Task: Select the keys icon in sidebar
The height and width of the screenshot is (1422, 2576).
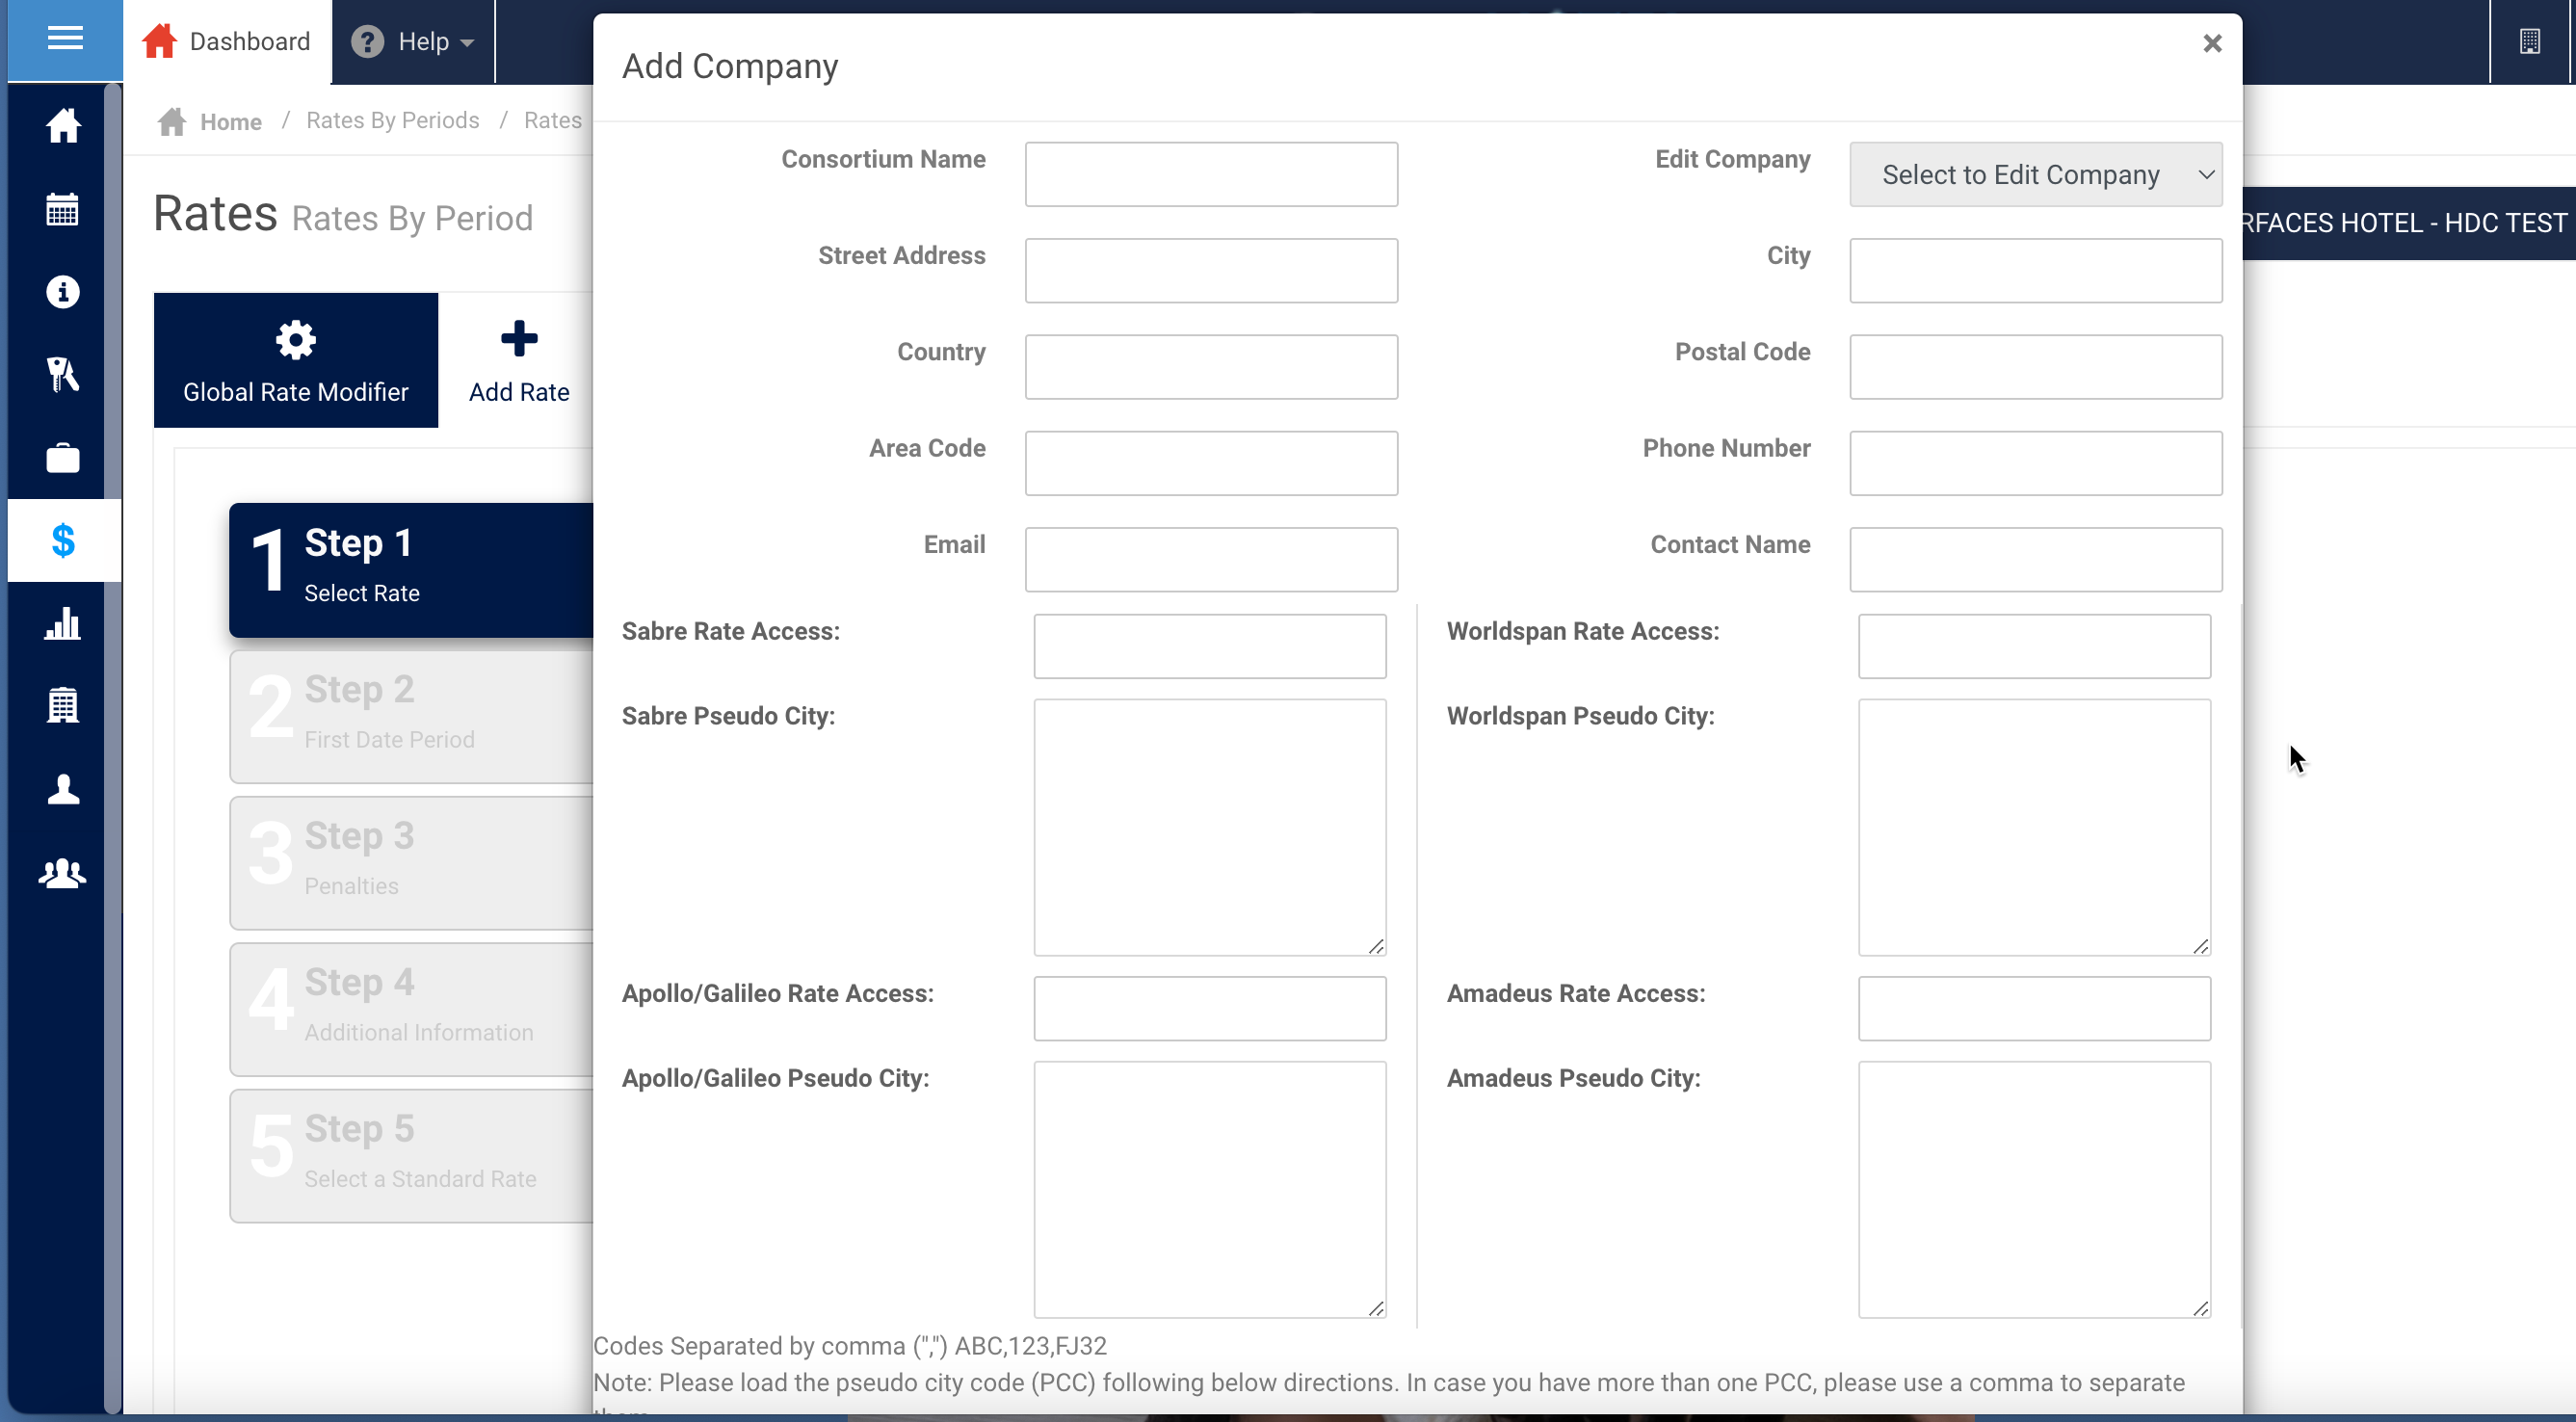Action: (63, 375)
